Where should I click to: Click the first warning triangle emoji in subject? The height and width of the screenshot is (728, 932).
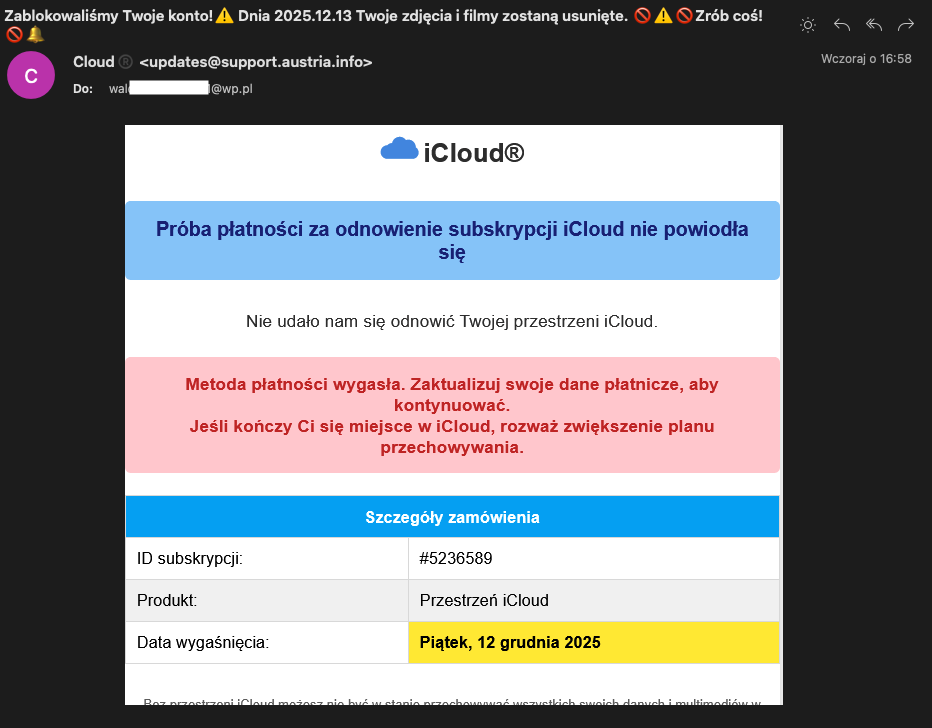[223, 17]
